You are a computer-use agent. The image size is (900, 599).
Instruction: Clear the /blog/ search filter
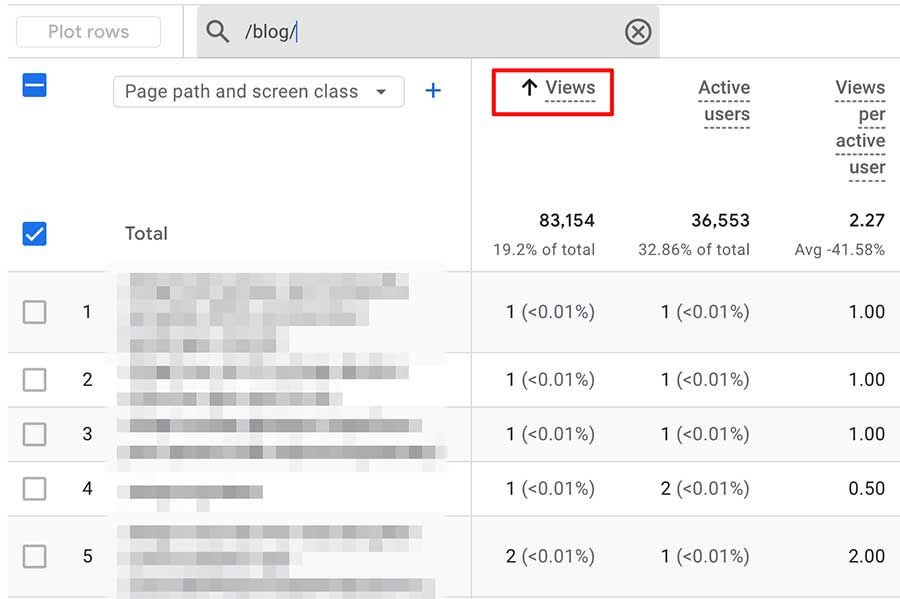pos(637,32)
